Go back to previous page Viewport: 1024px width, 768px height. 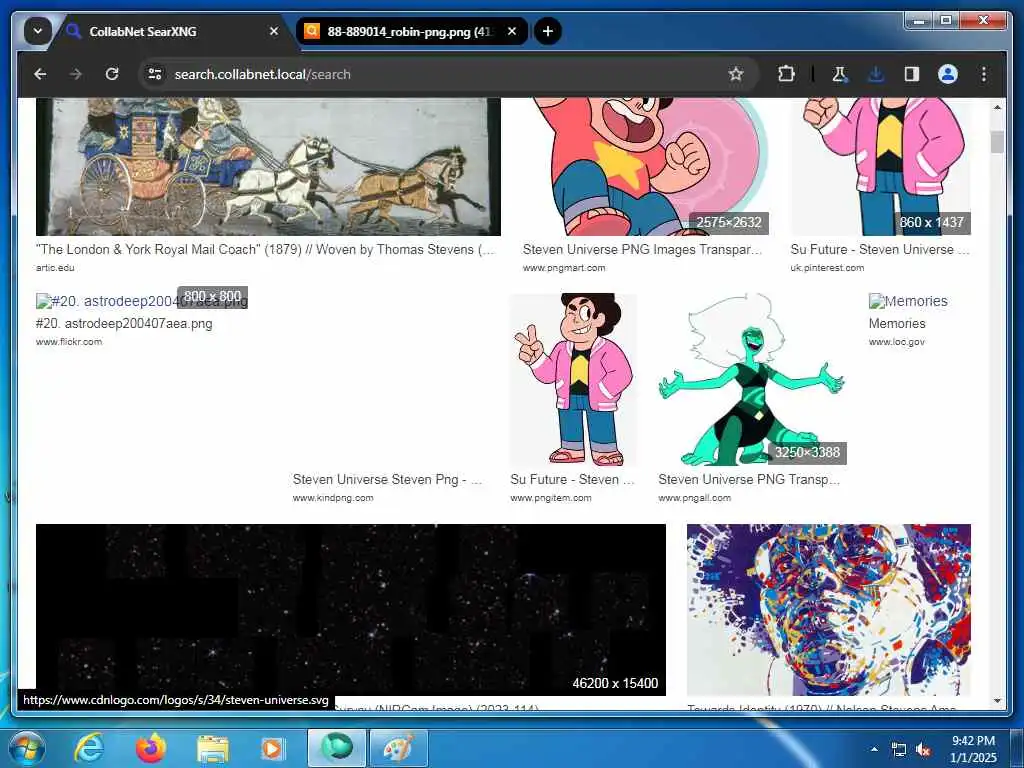pos(40,74)
